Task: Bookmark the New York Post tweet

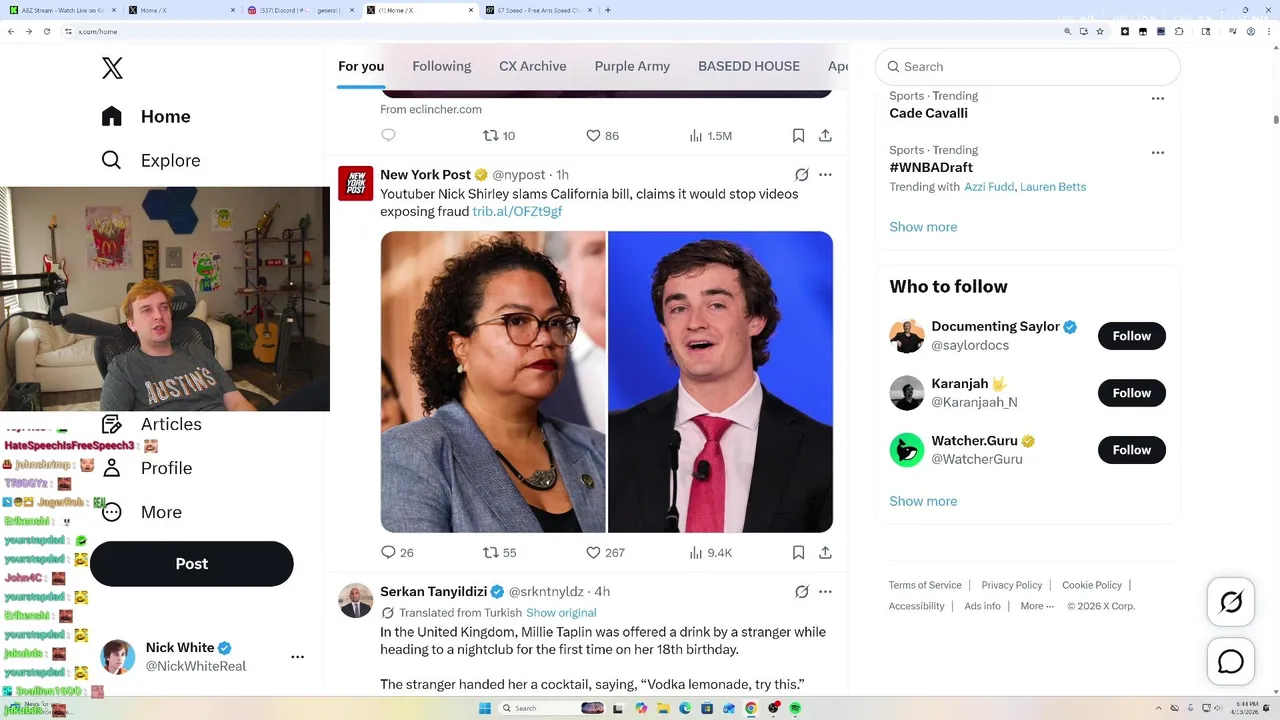Action: [x=798, y=552]
